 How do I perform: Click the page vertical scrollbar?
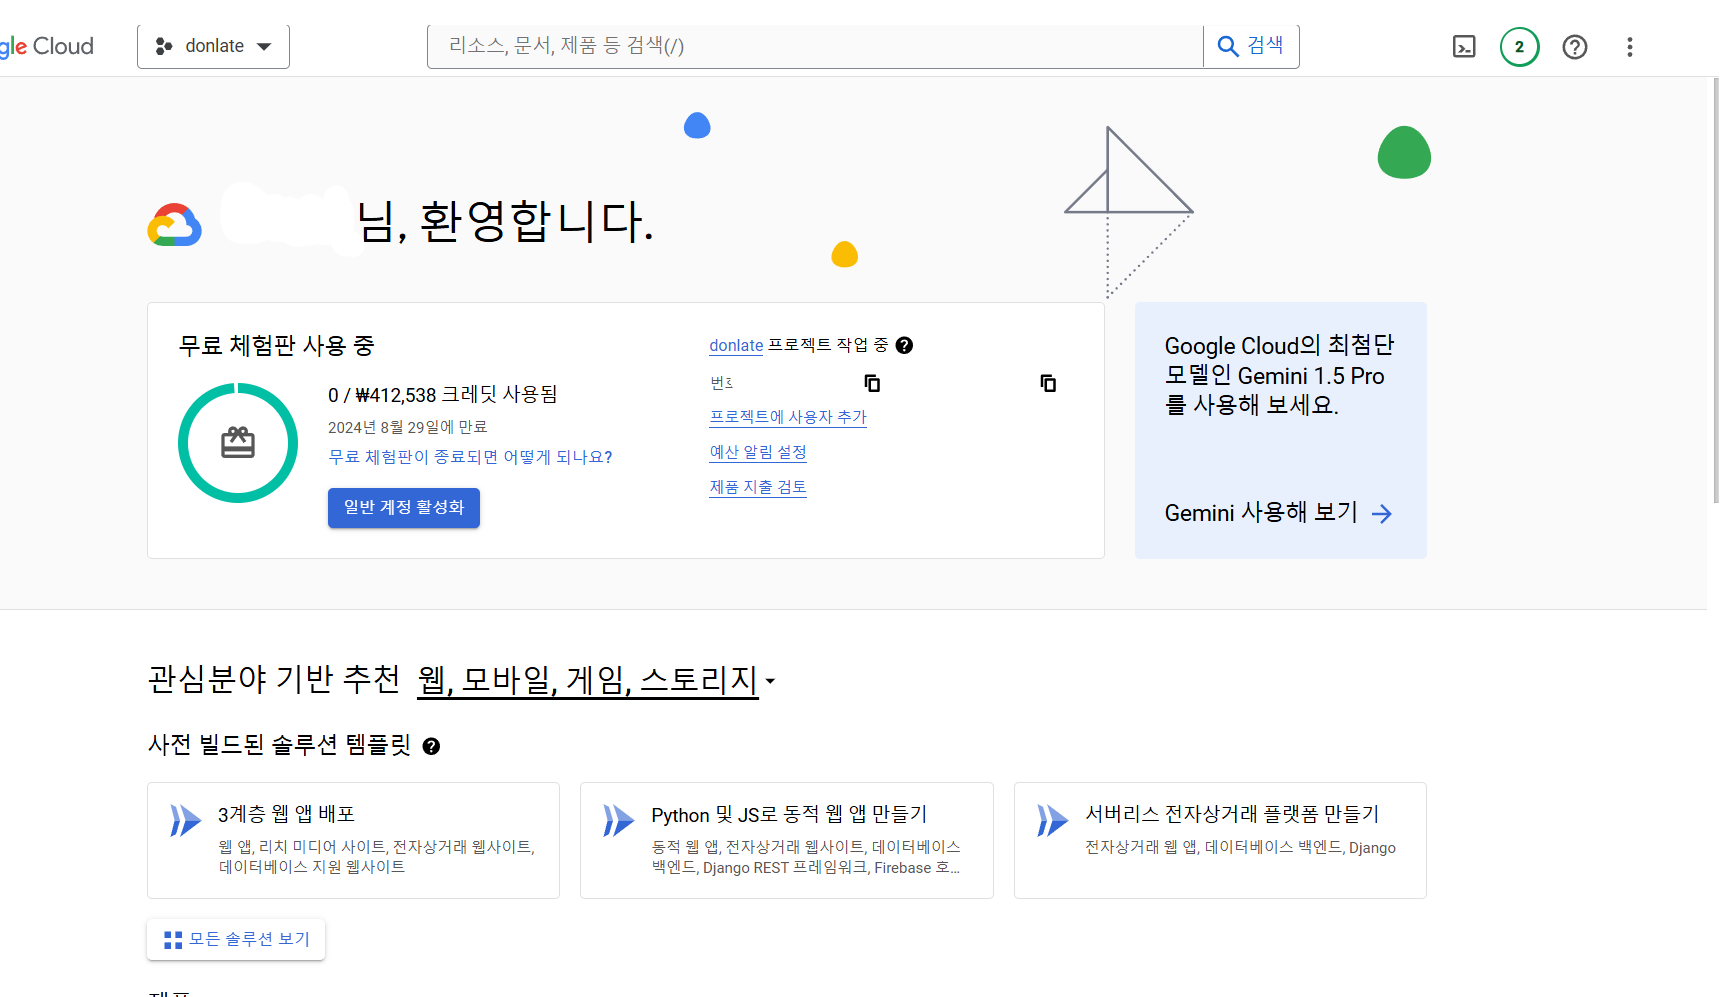[x=1716, y=290]
